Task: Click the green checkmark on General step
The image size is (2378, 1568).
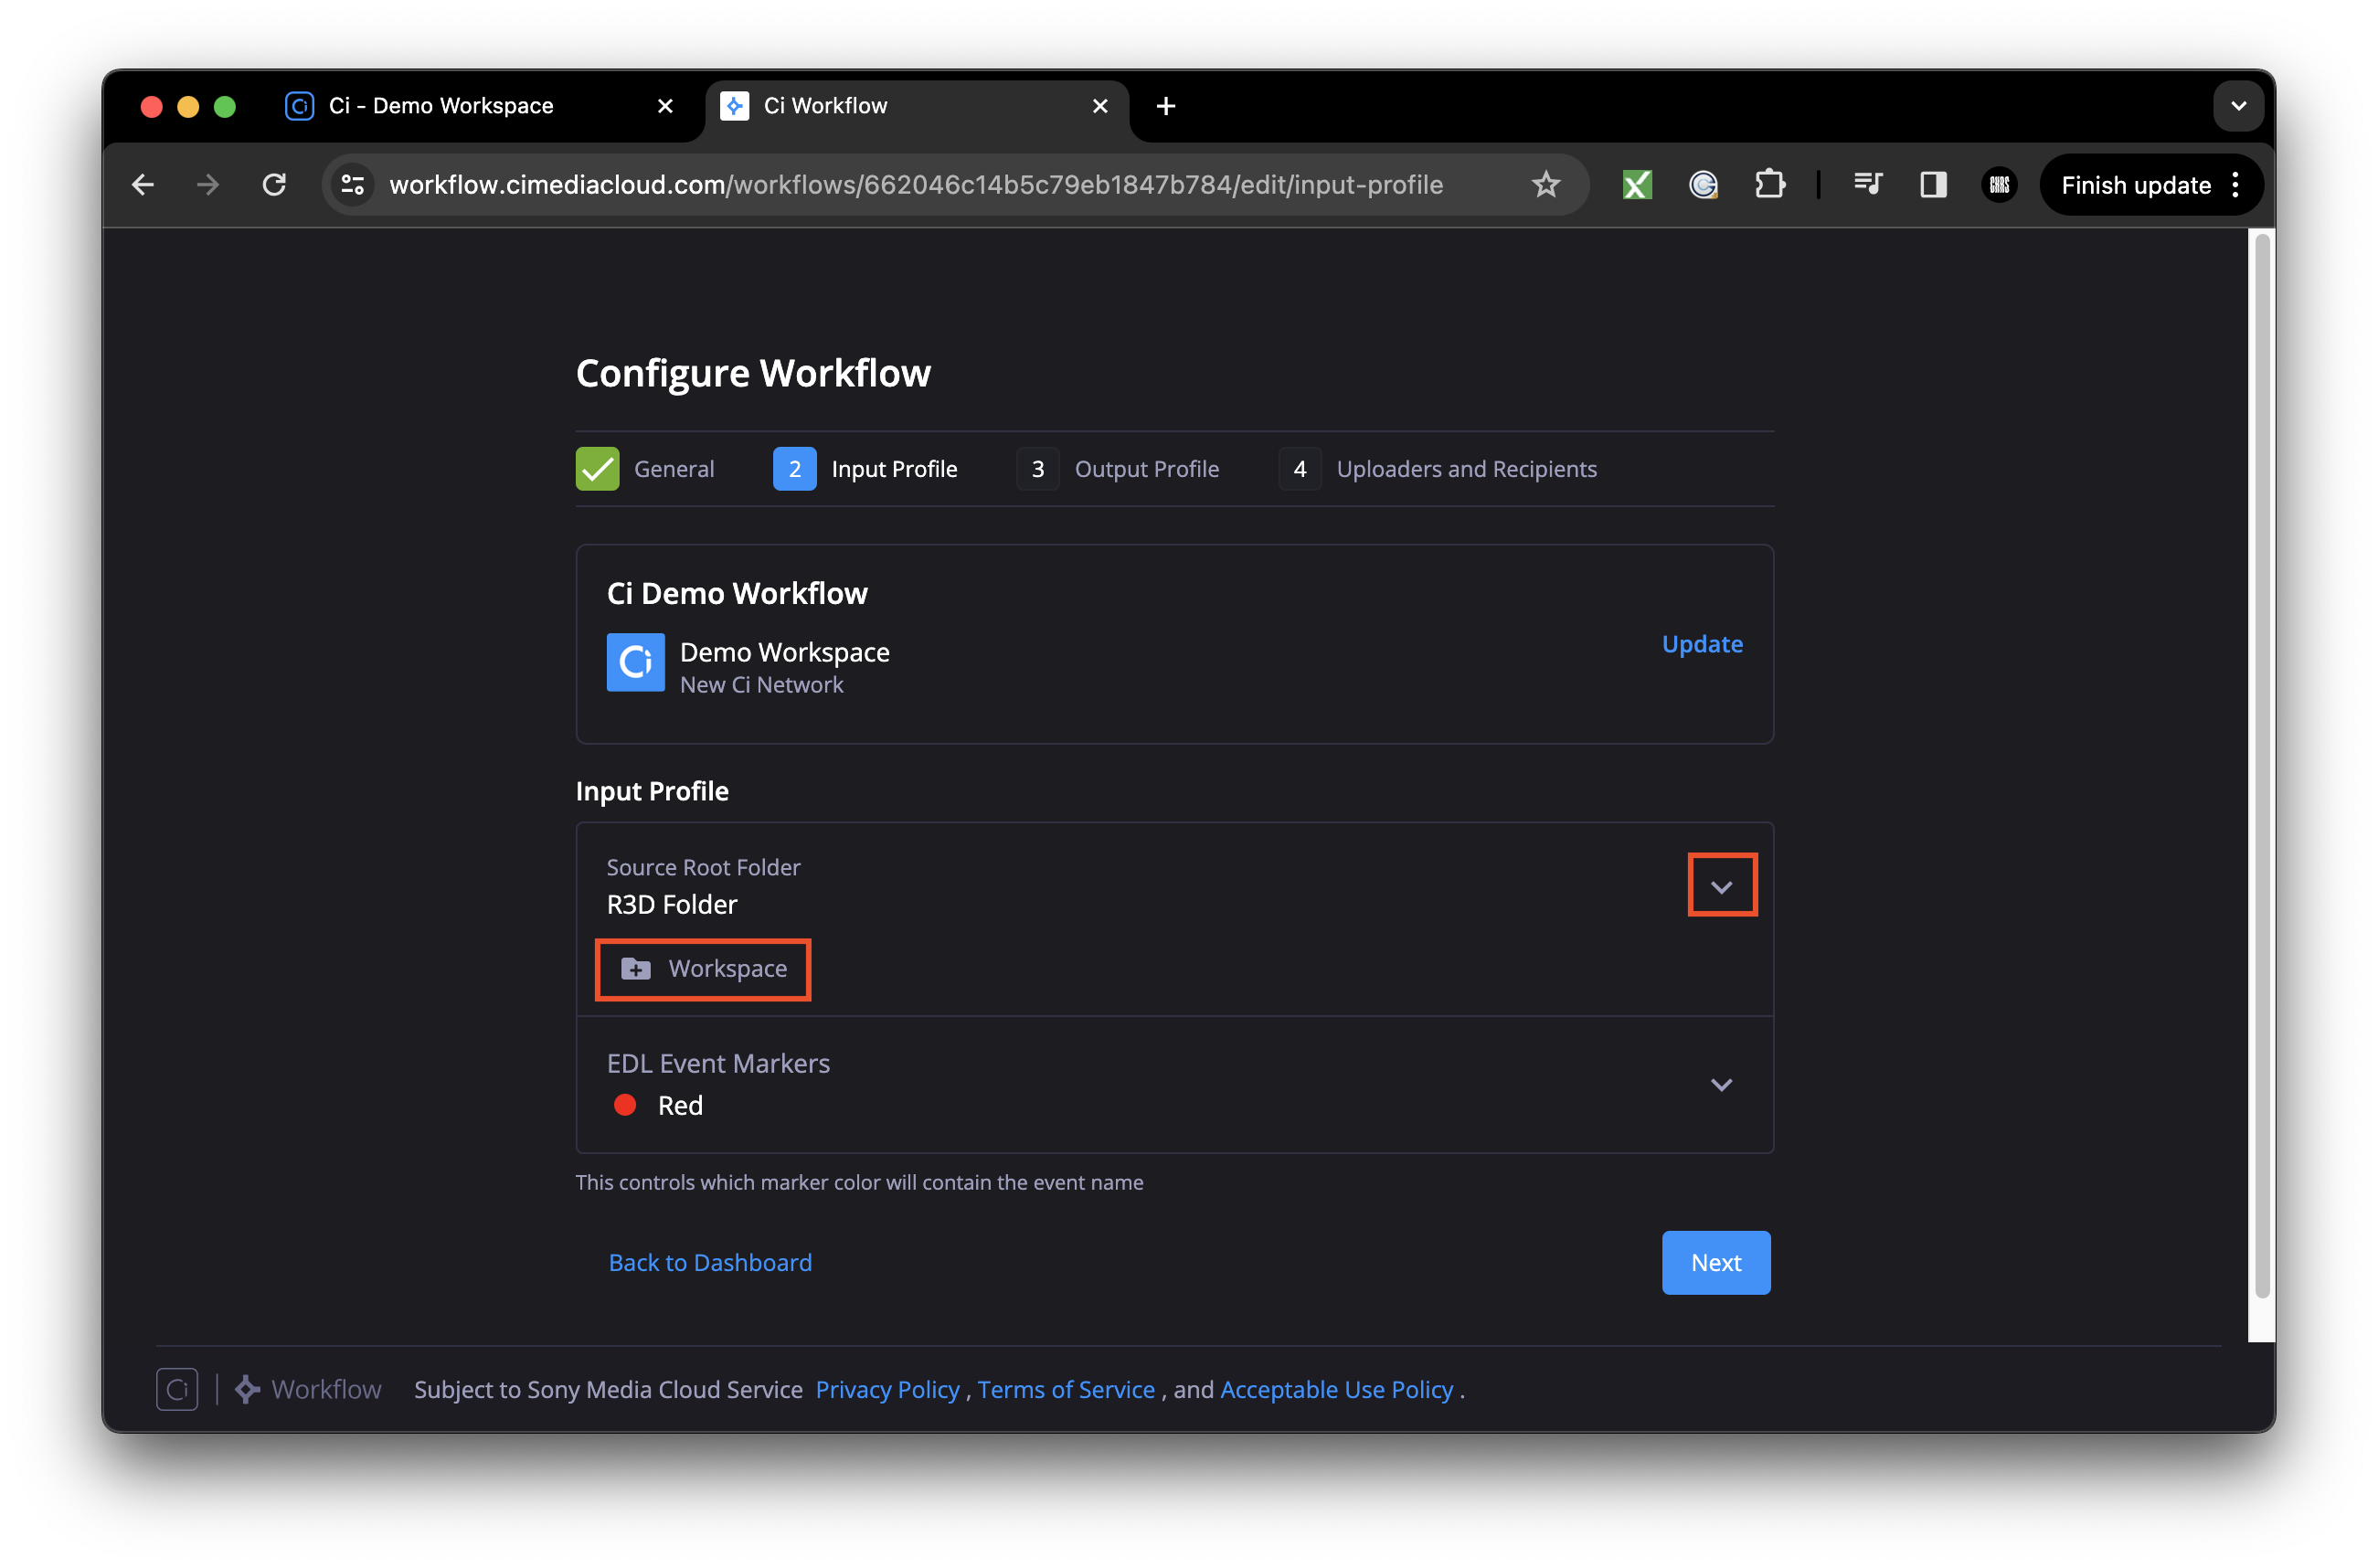Action: tap(597, 468)
